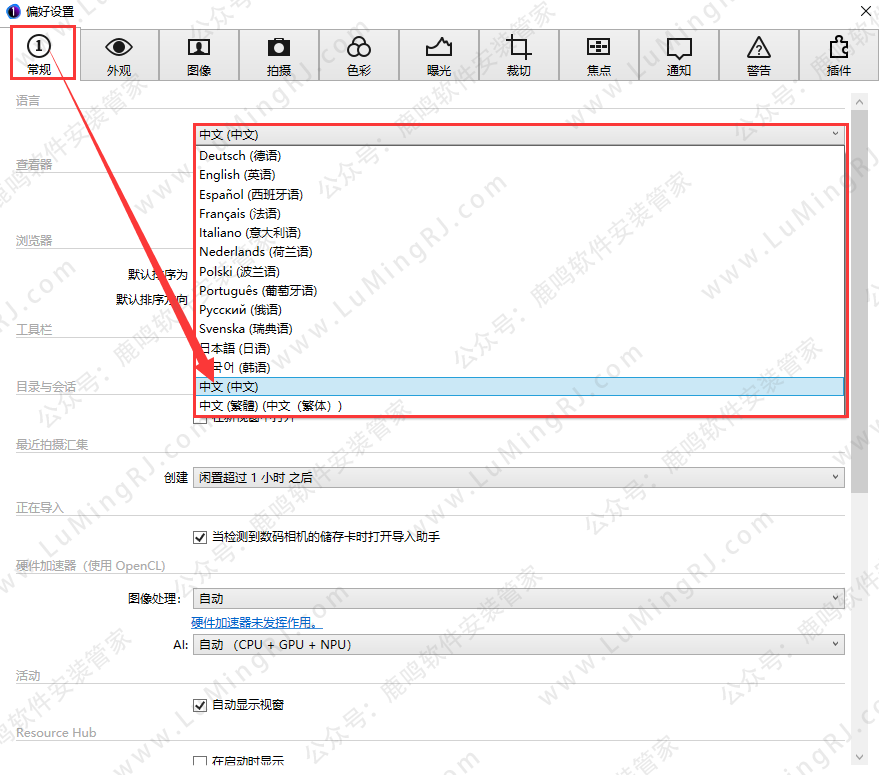This screenshot has width=879, height=775.
Task: Toggle 当检测到数码相机的储存卡时打开导入助手 checkbox
Action: [200, 537]
